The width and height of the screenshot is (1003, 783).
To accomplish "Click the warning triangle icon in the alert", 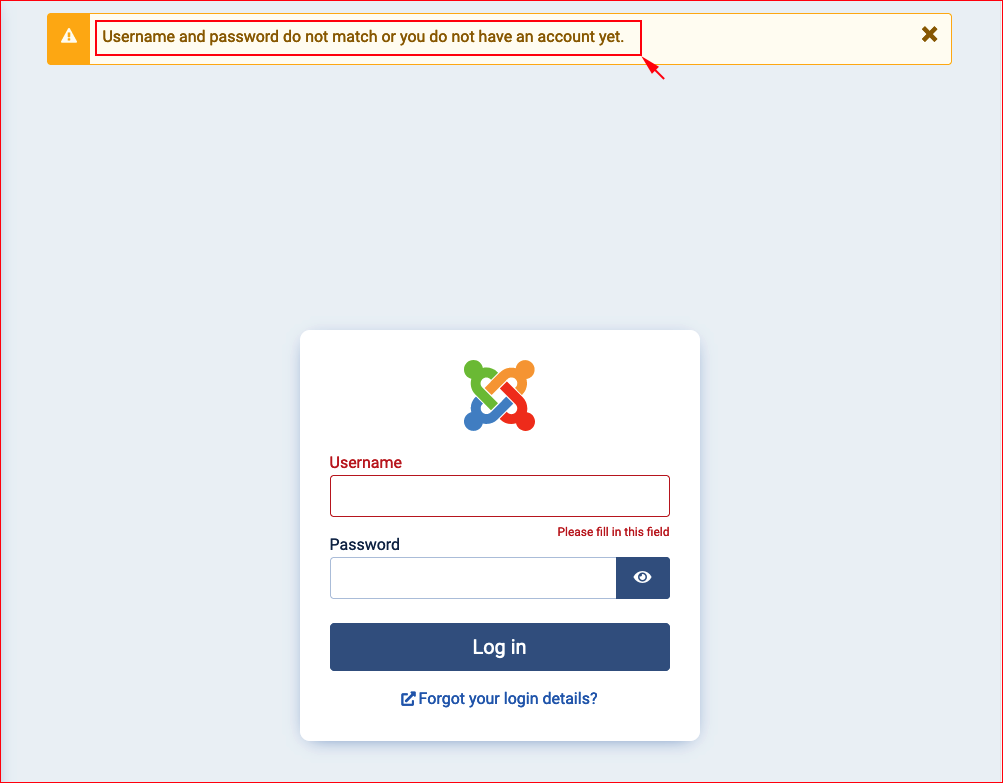I will [68, 36].
